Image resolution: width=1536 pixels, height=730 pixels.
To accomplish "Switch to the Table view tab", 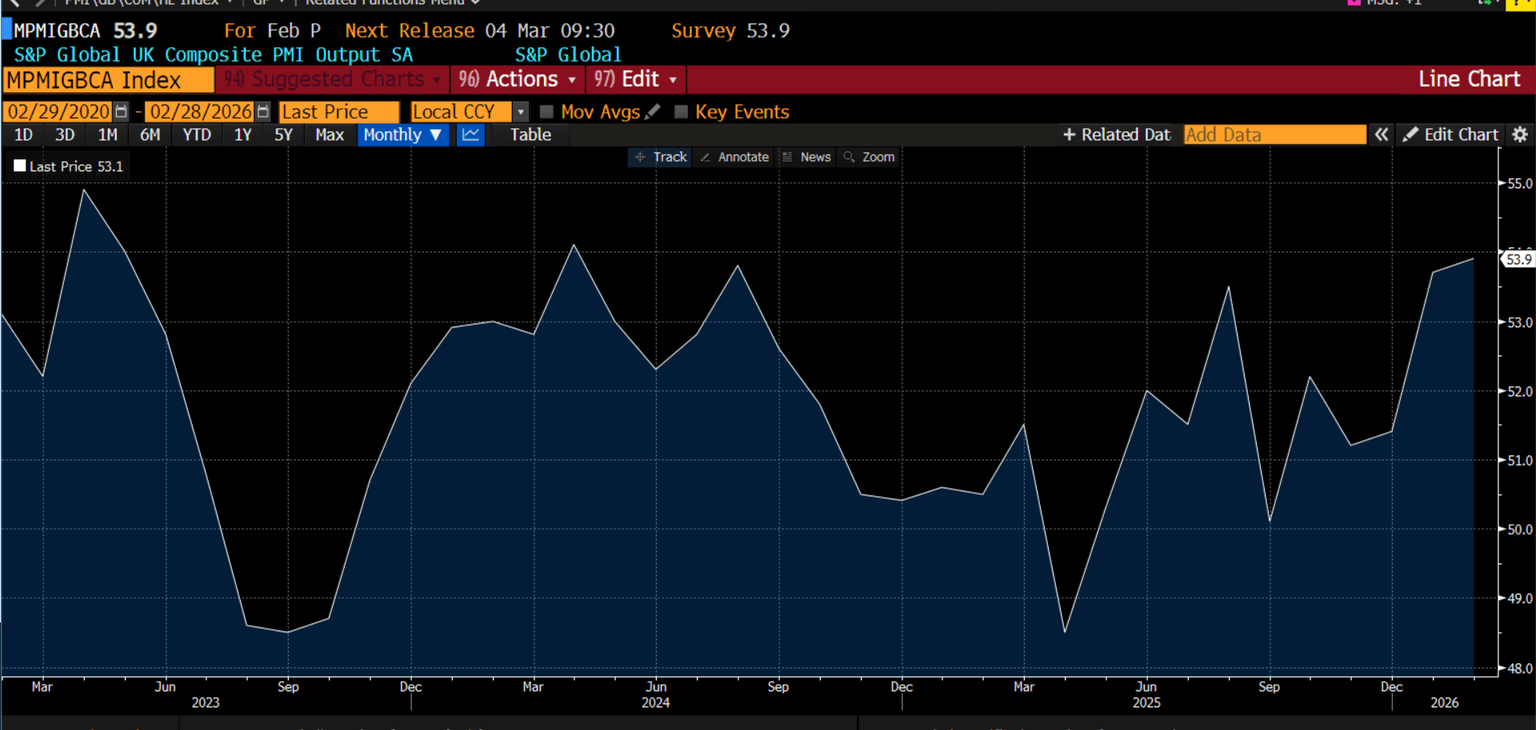I will pos(530,135).
